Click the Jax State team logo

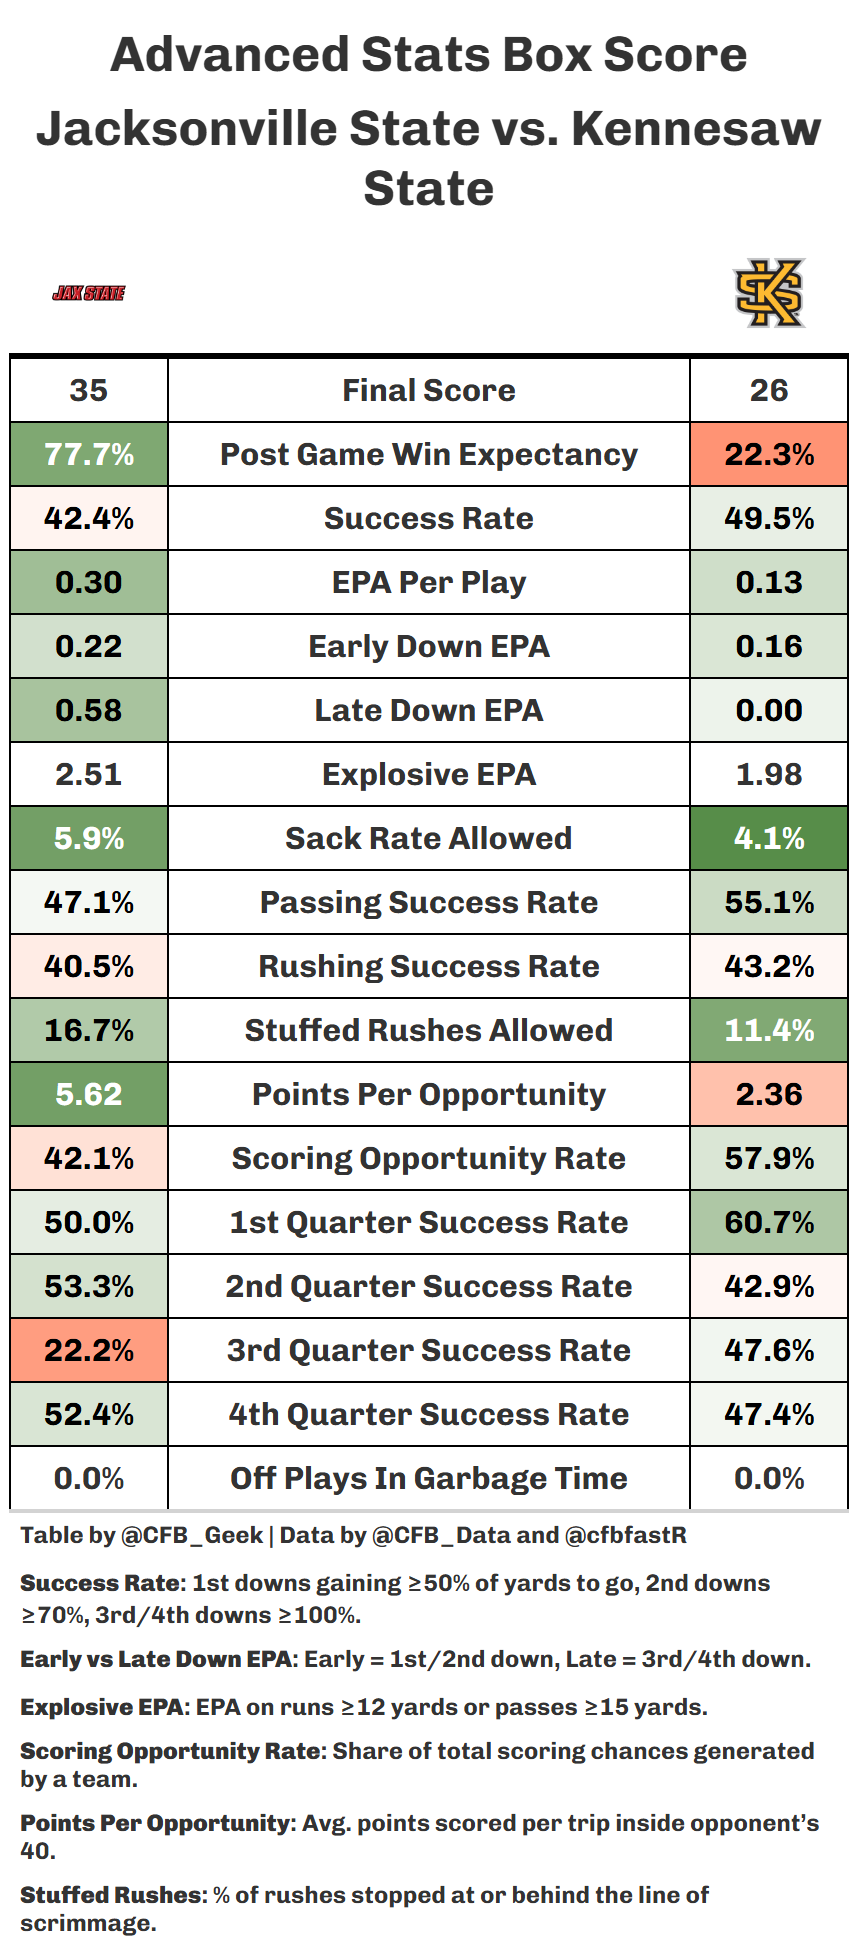[89, 293]
